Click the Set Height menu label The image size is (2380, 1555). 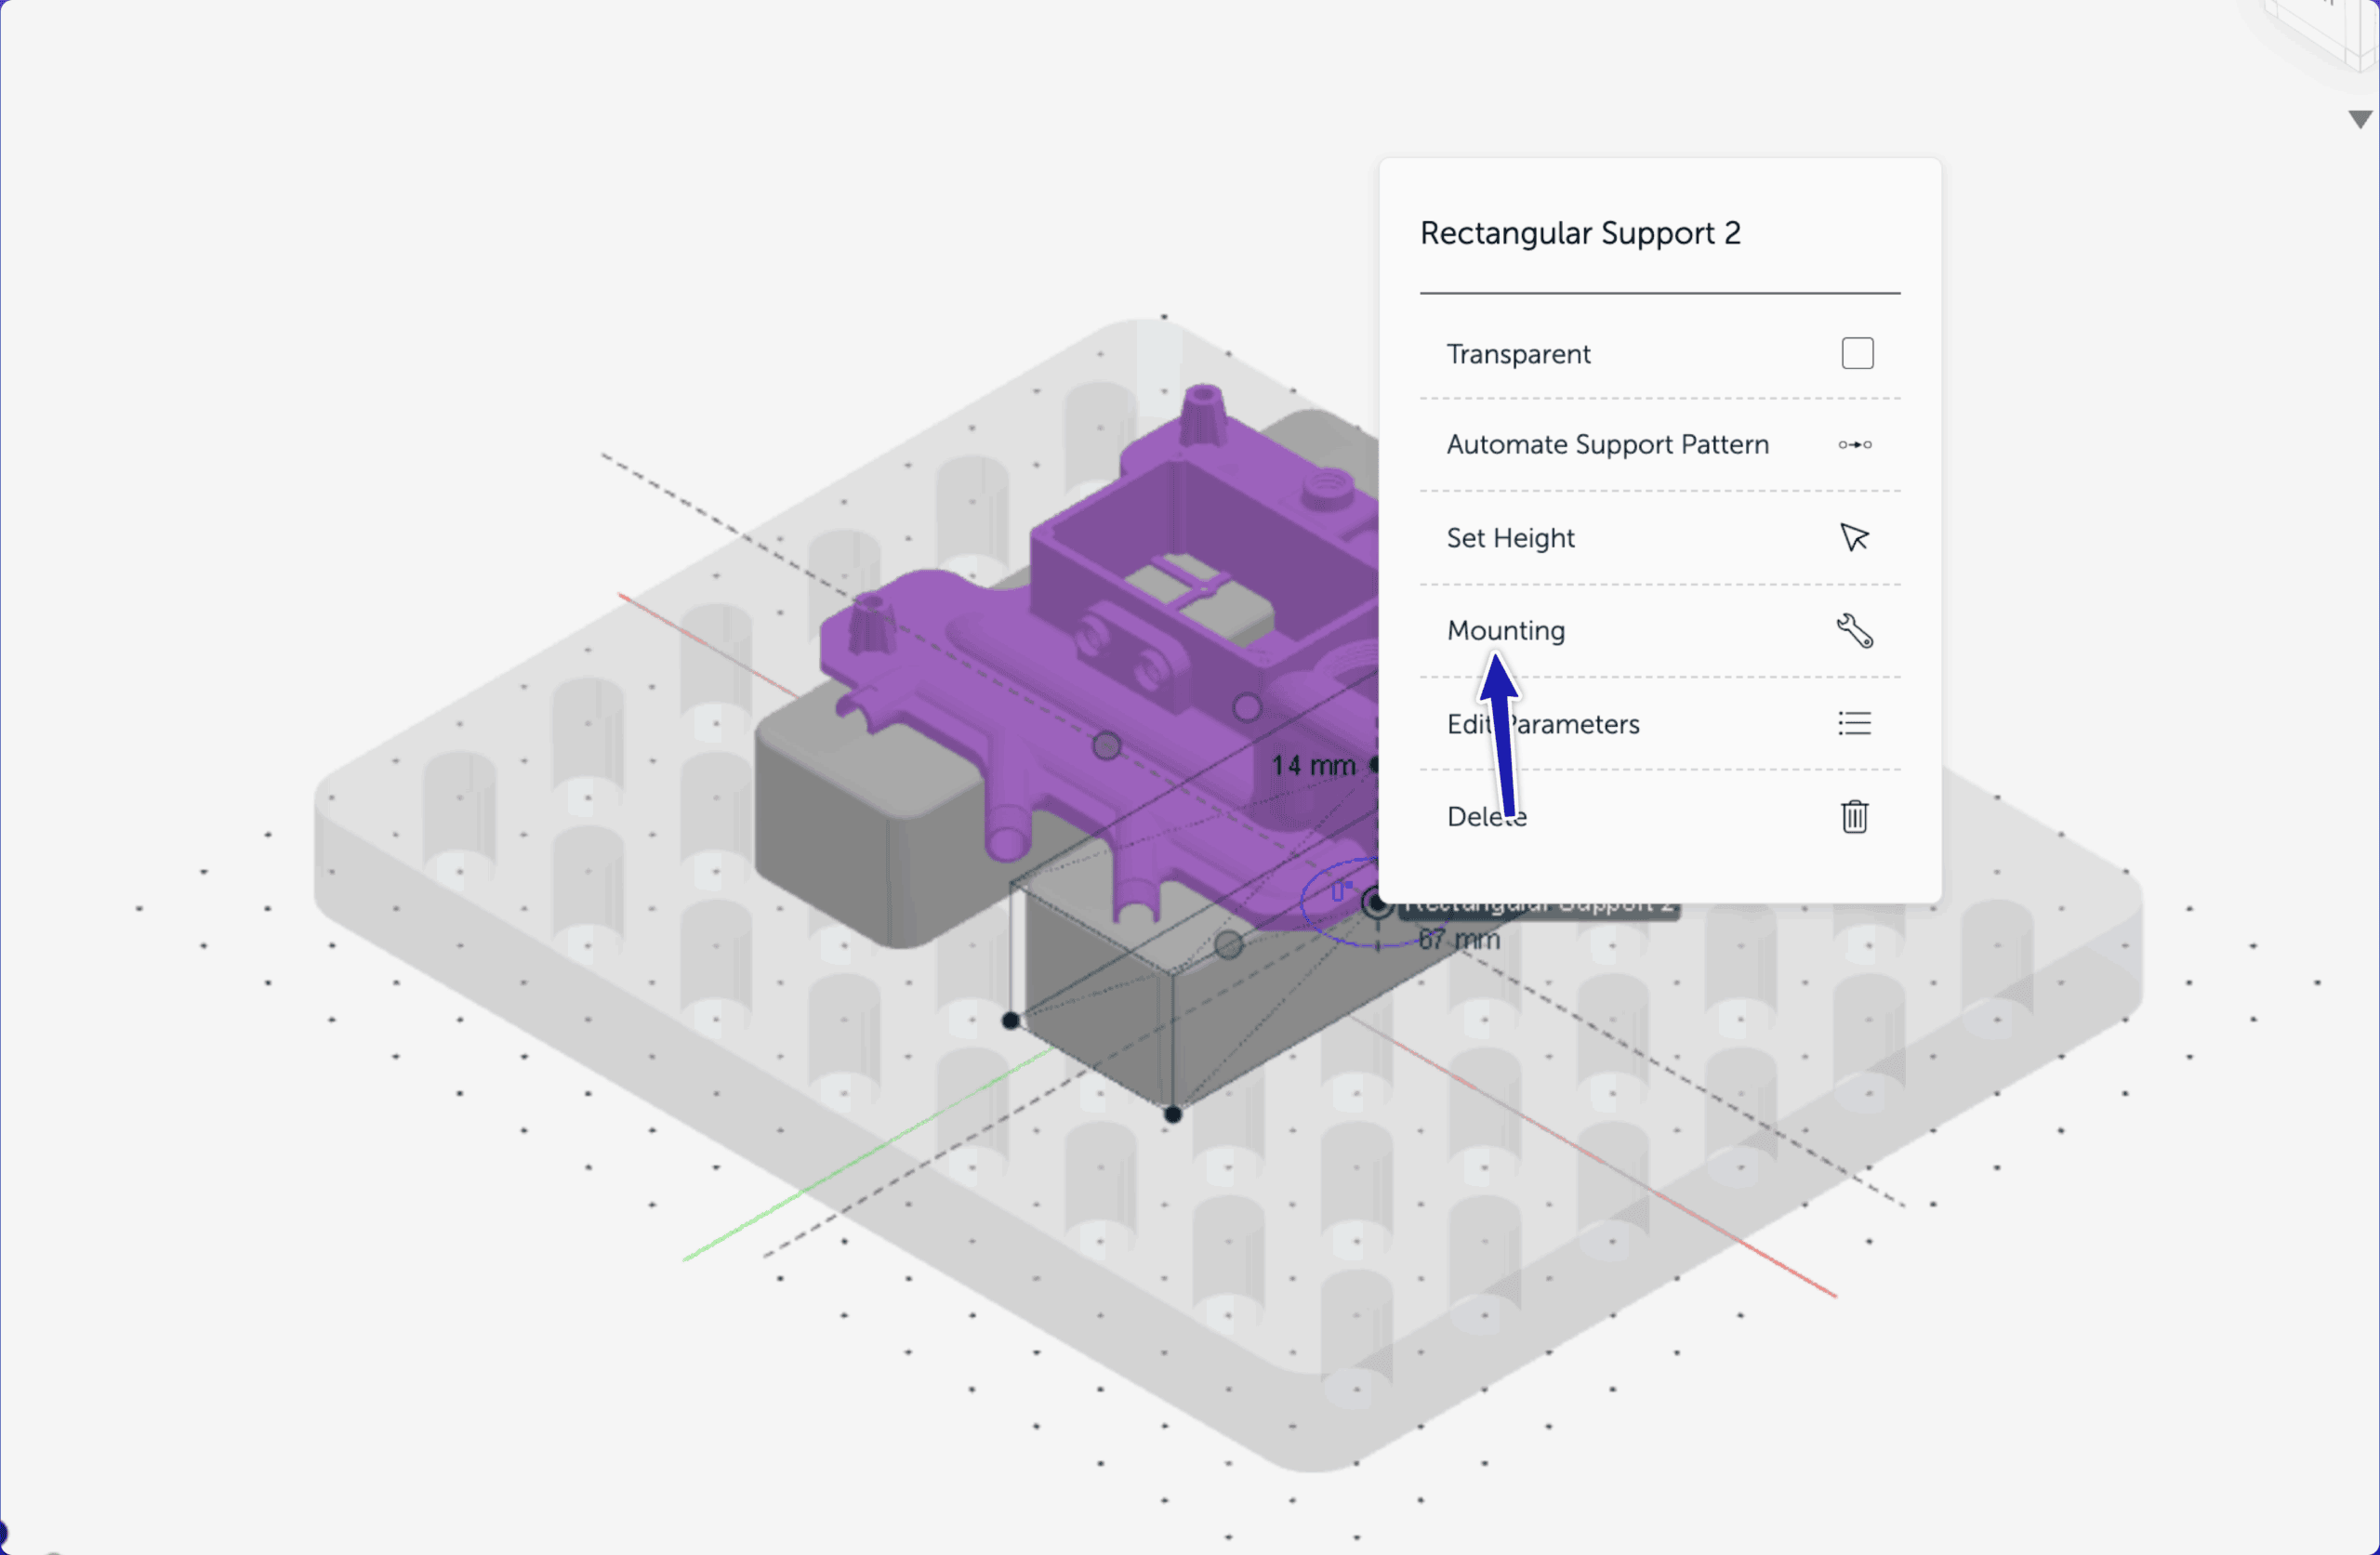point(1510,538)
